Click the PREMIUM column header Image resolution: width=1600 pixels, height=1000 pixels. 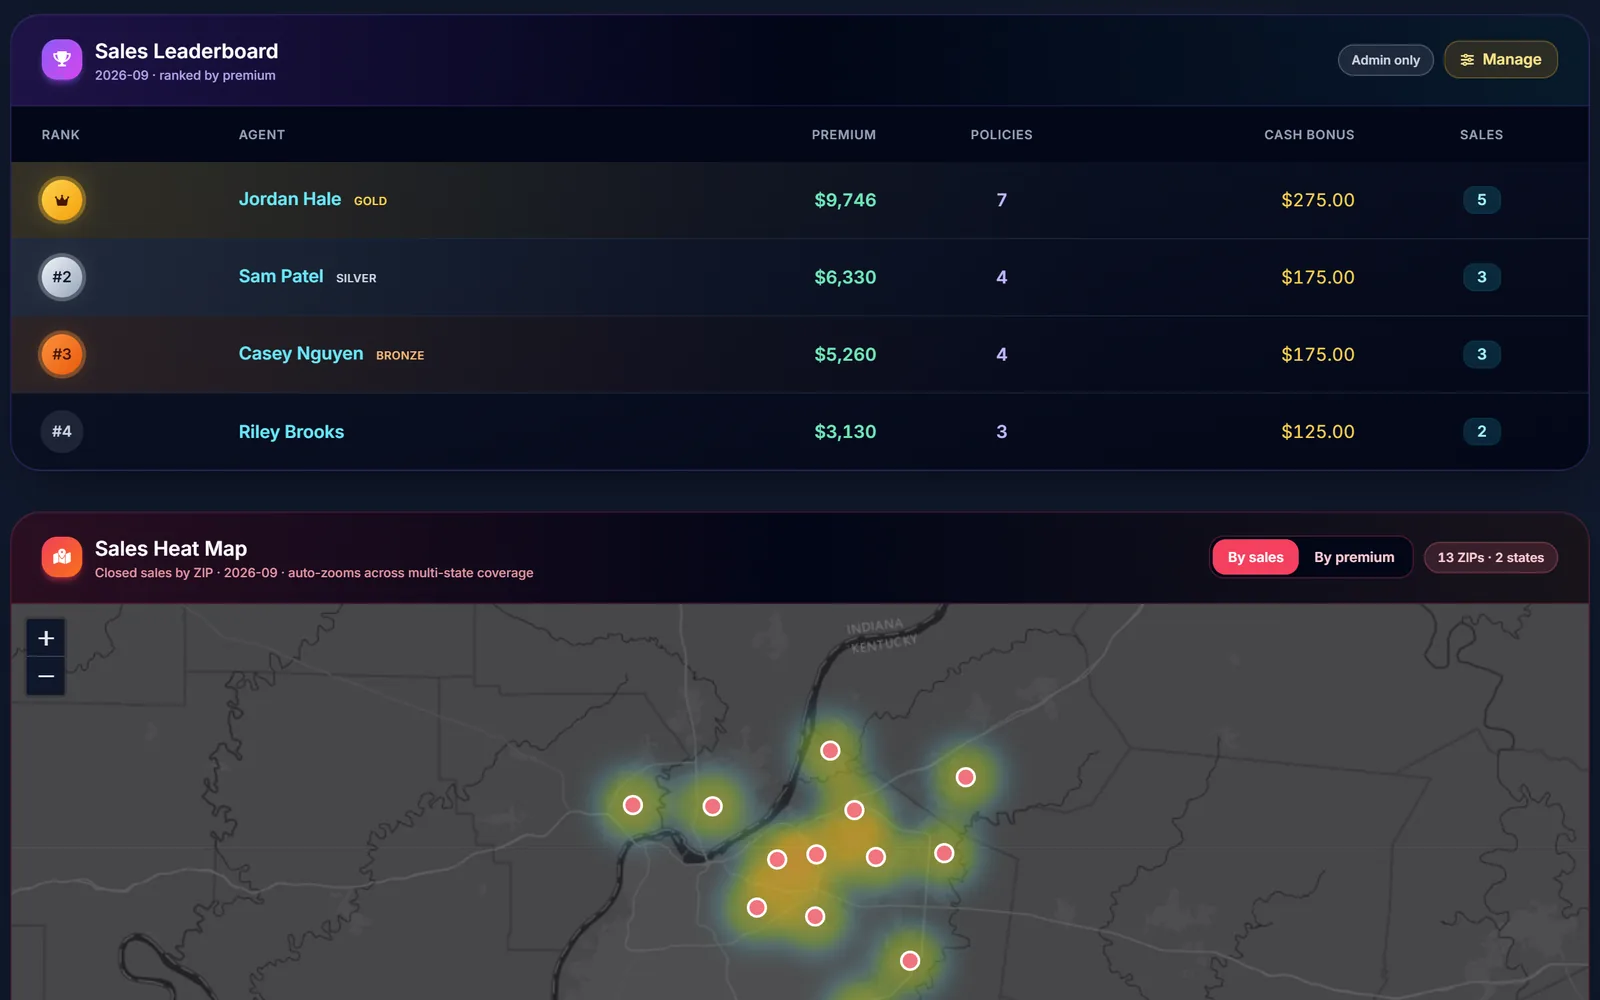point(844,135)
